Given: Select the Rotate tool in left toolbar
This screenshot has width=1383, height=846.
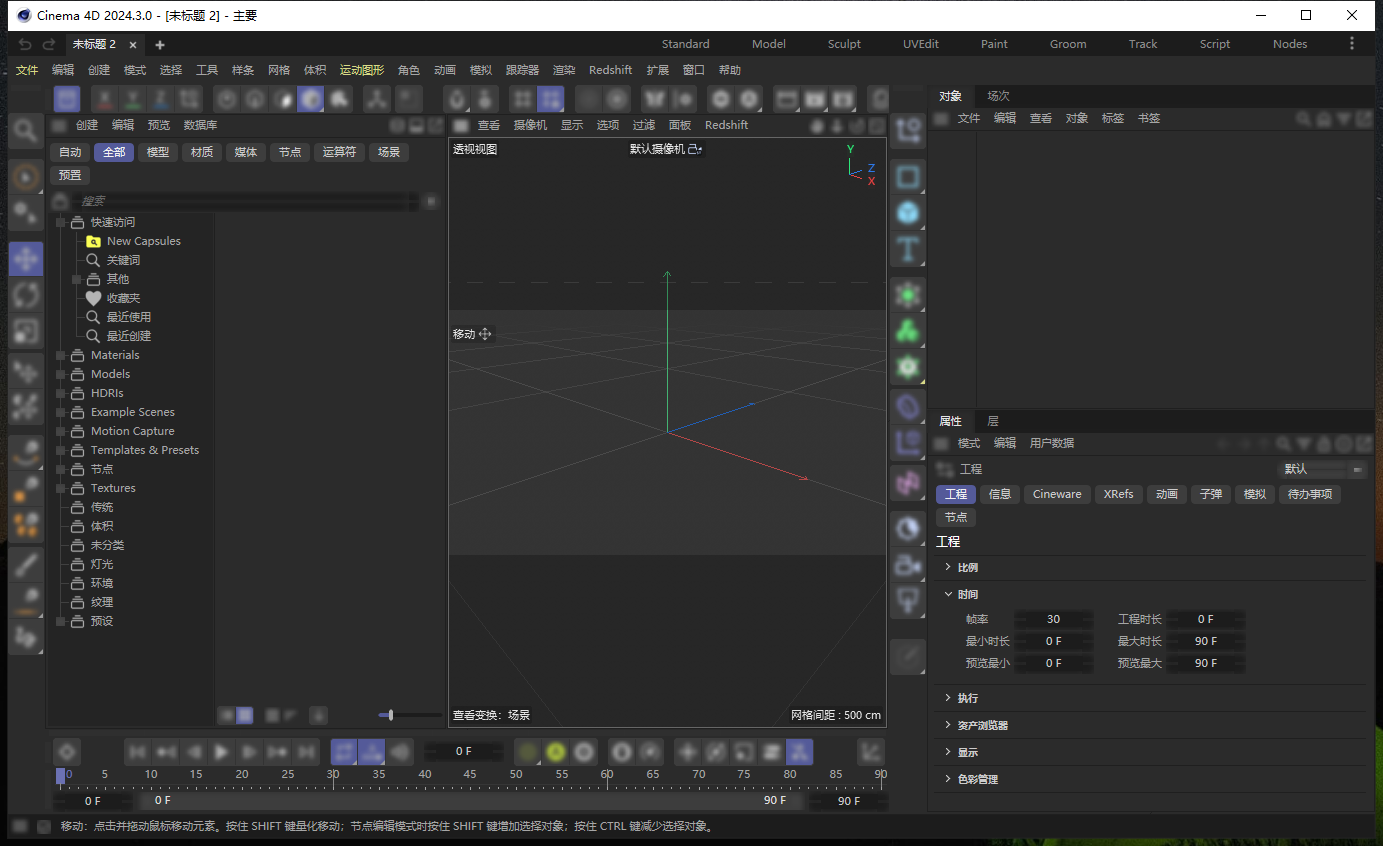Looking at the screenshot, I should click(26, 294).
